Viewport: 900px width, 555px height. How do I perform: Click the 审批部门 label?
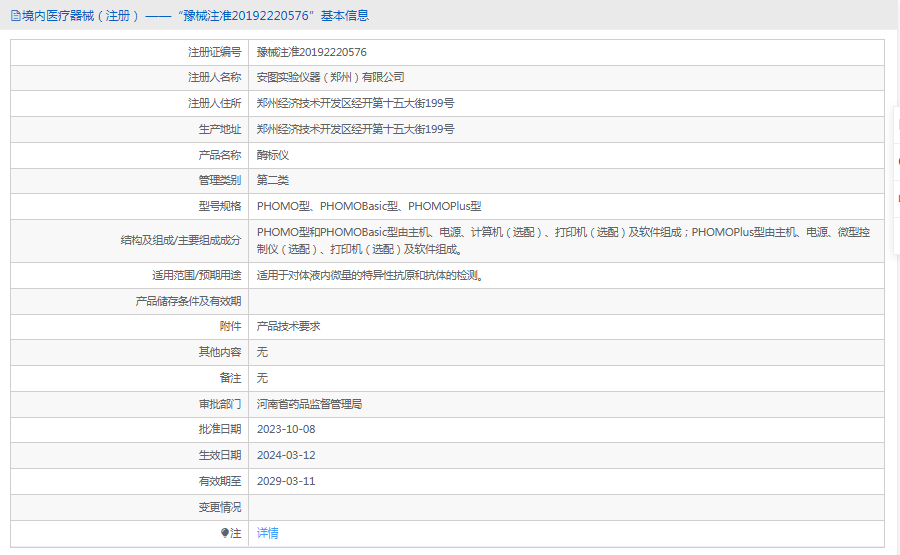click(x=220, y=404)
